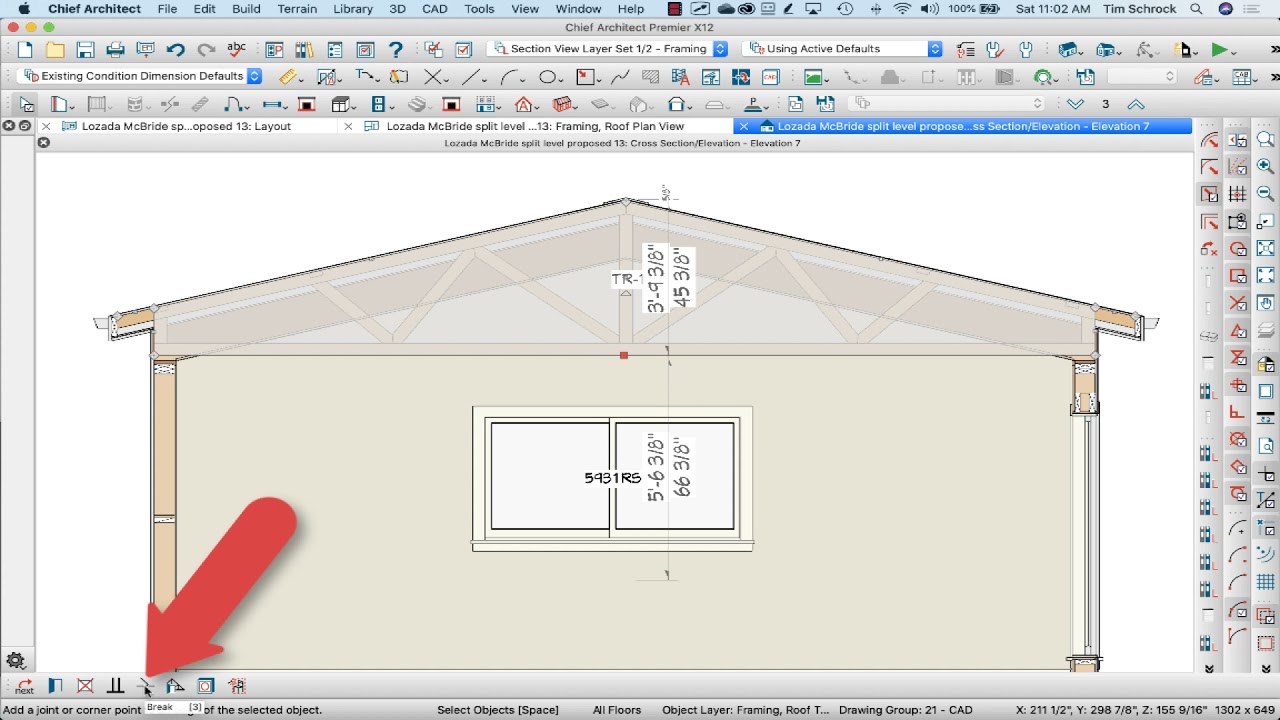
Task: Open the blue question mark Help tool
Action: [395, 50]
